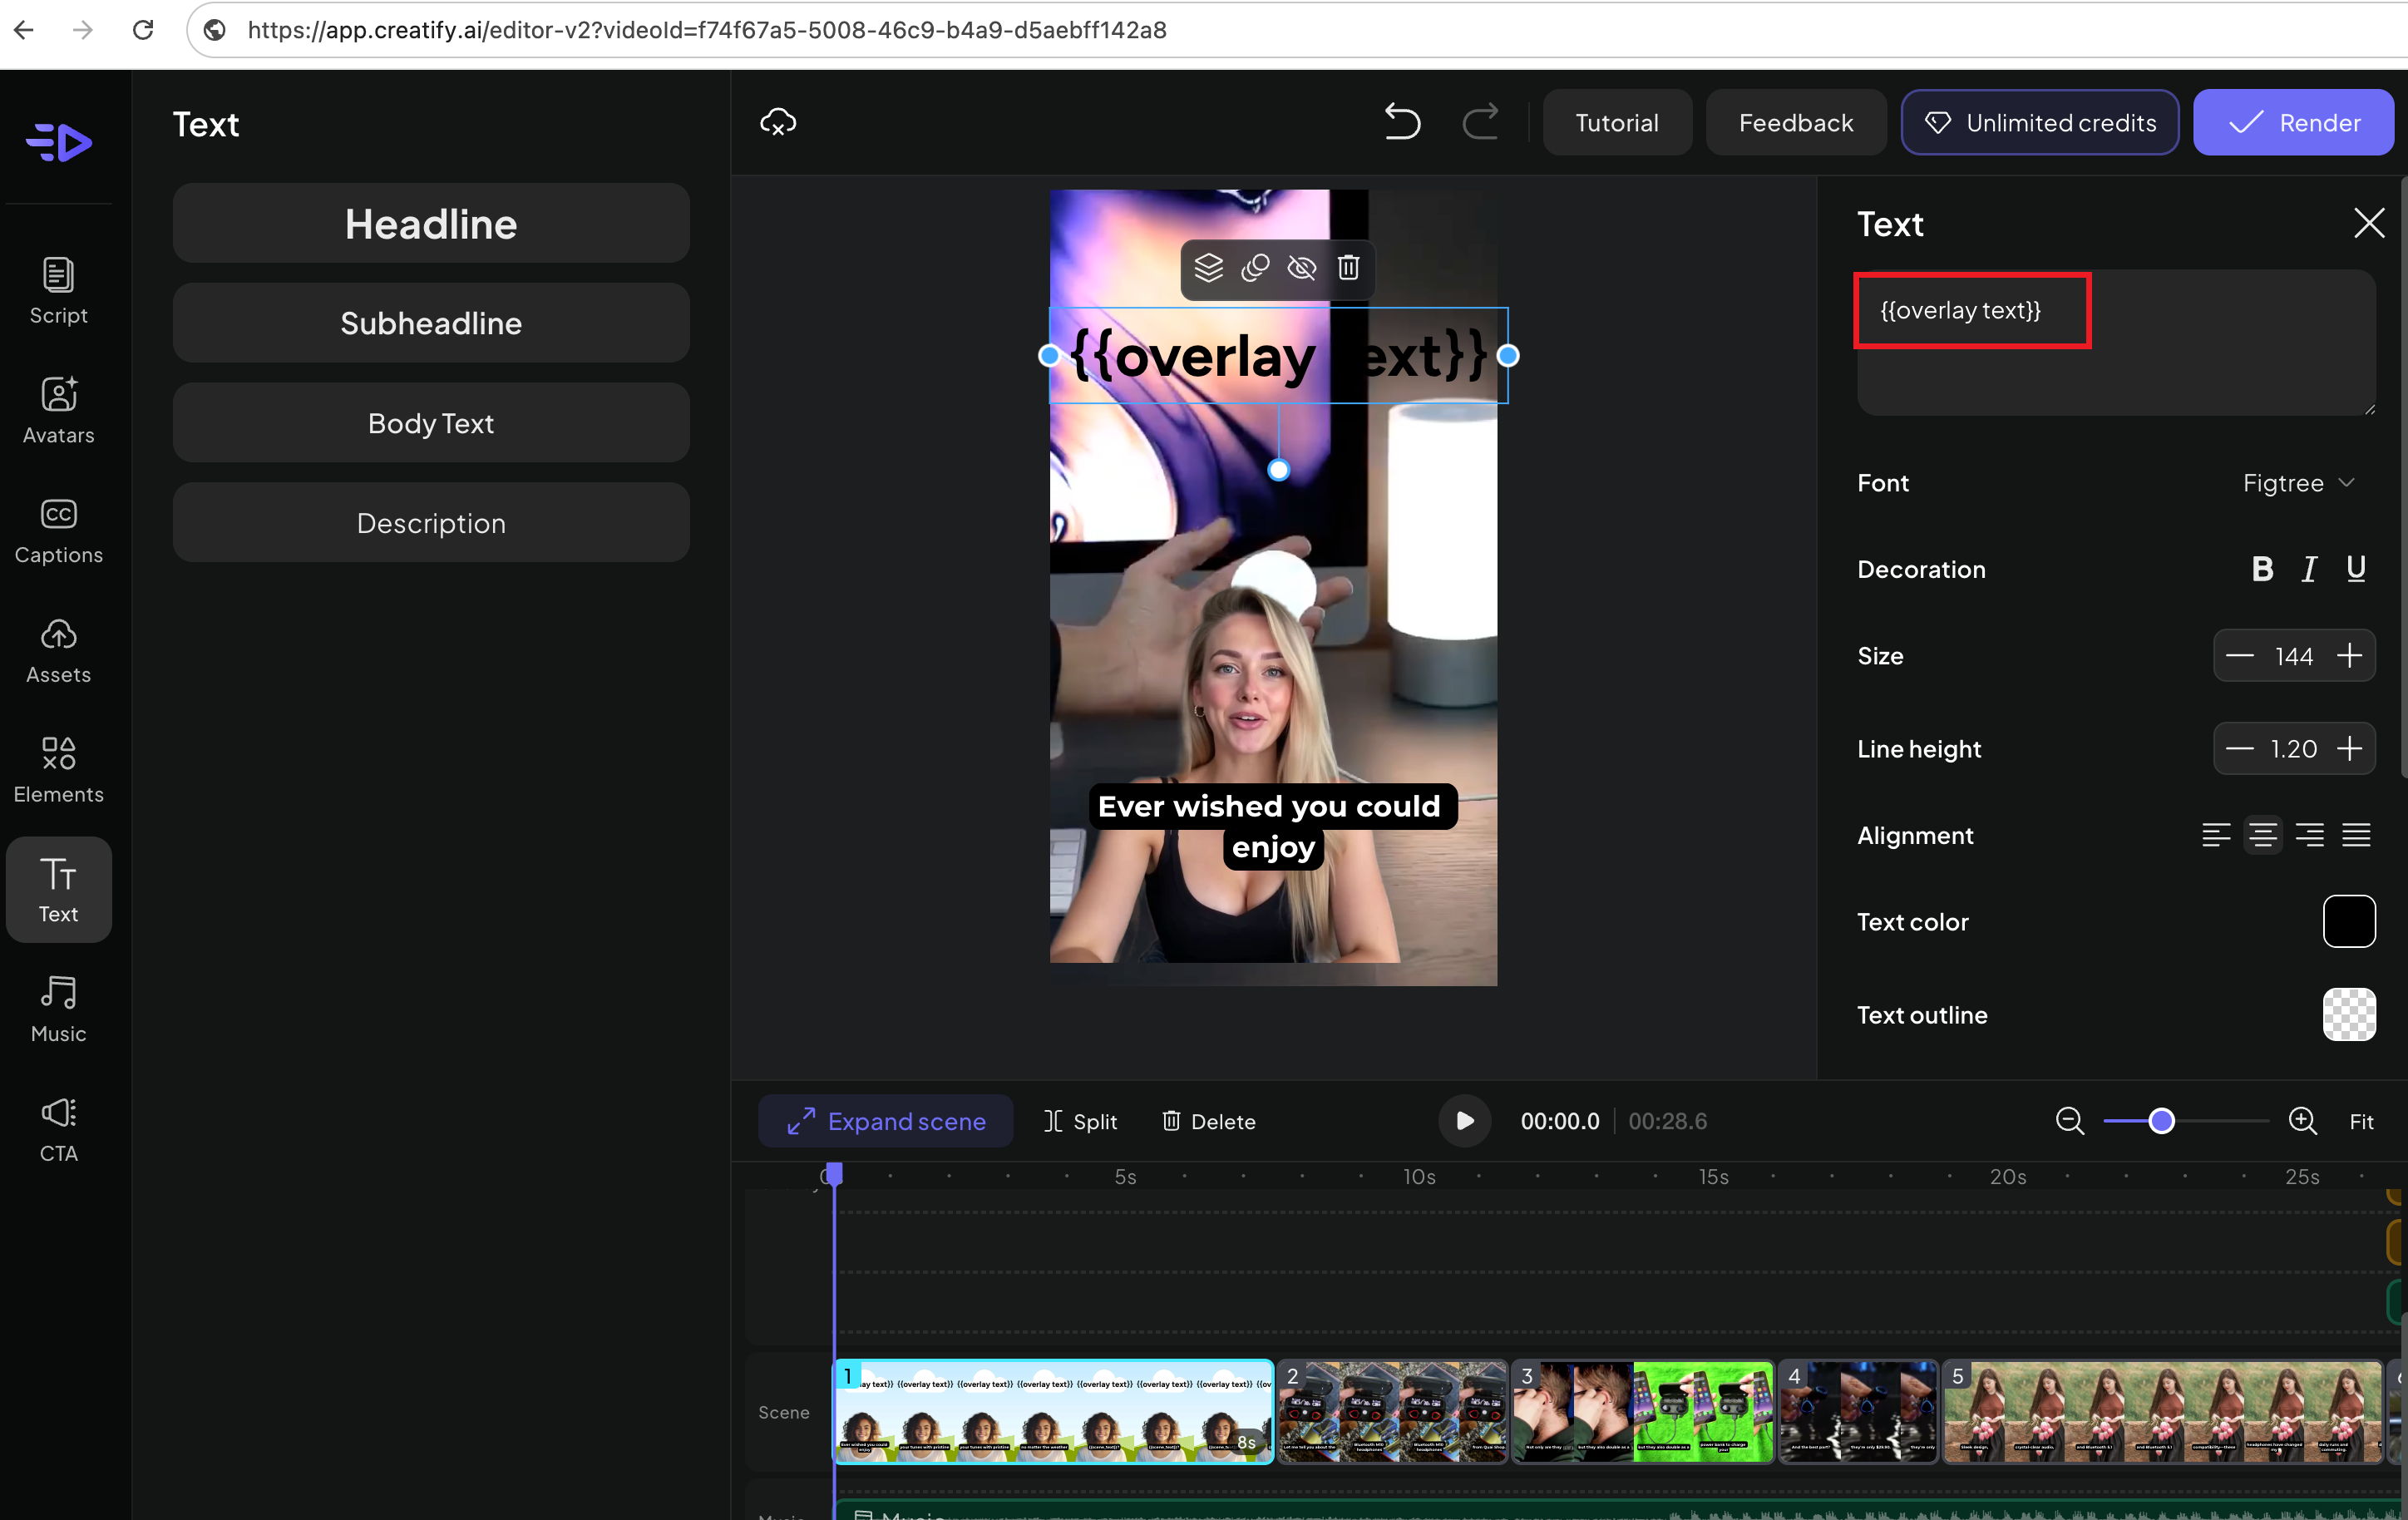Open the Elements panel
The height and width of the screenshot is (1520, 2408).
pos(57,768)
